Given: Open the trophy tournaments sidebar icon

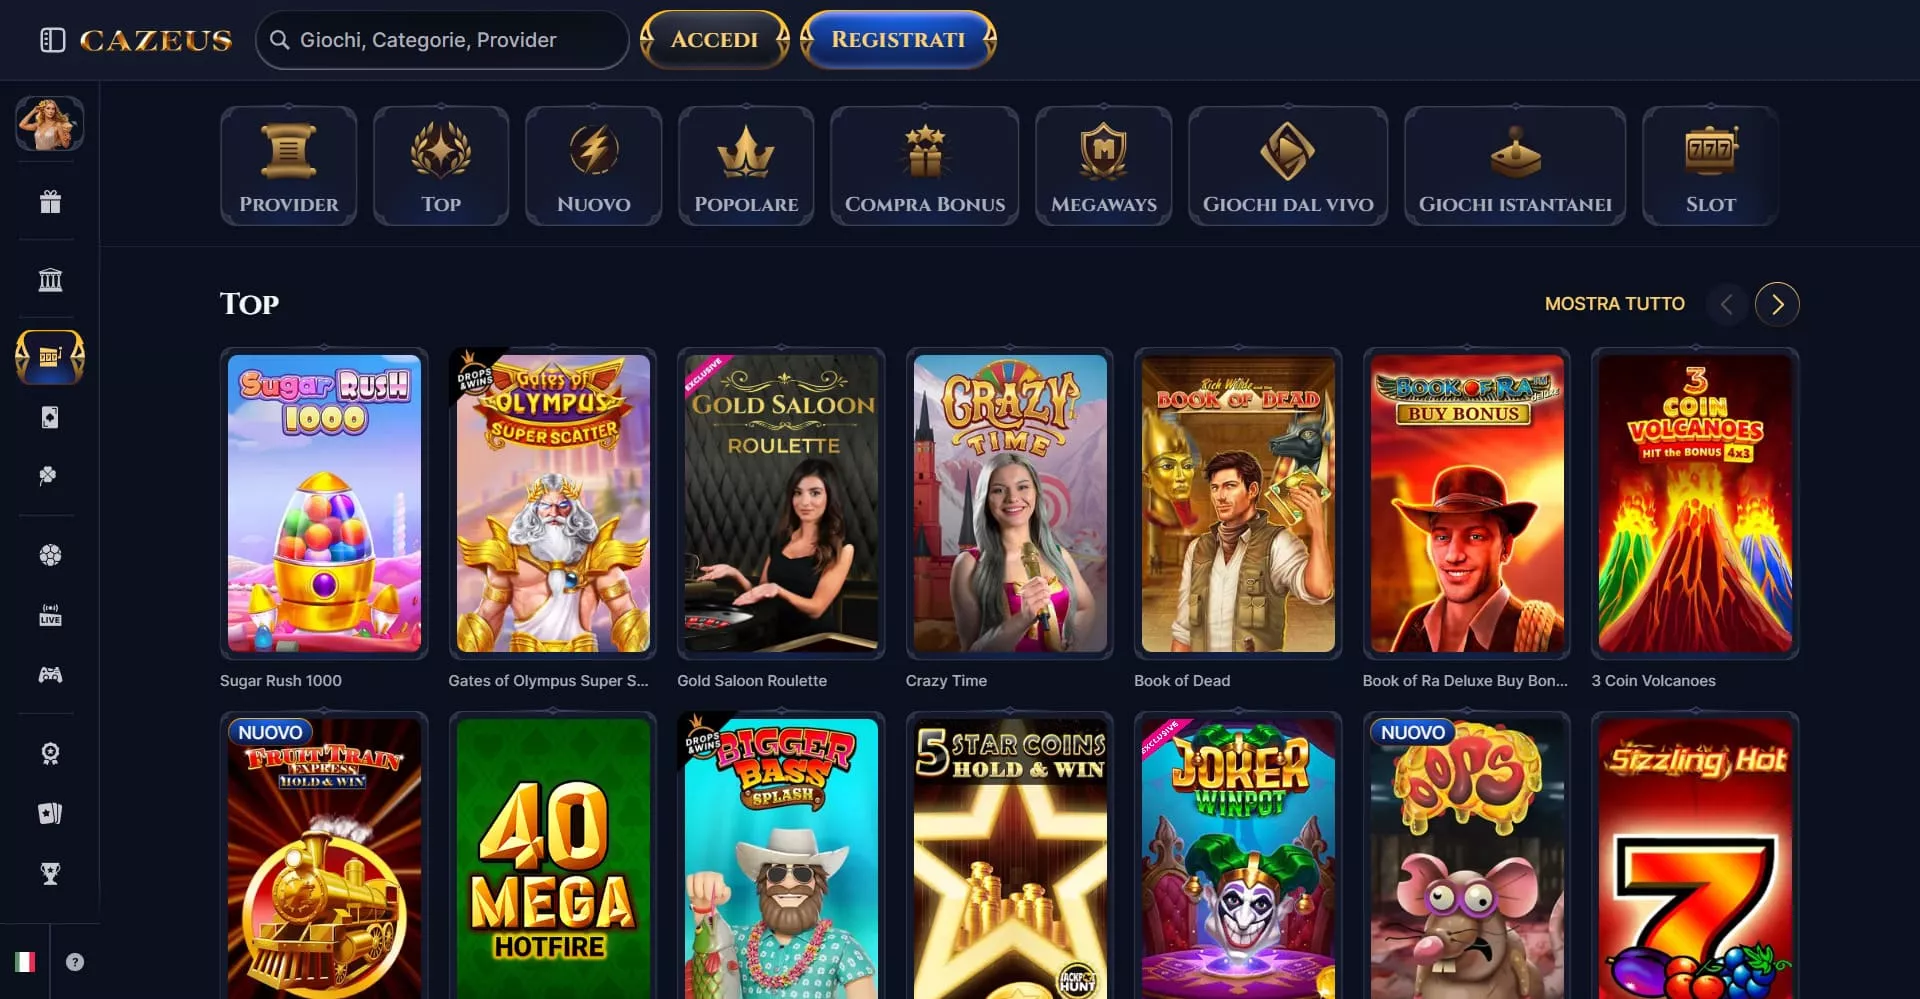Looking at the screenshot, I should click(x=50, y=873).
